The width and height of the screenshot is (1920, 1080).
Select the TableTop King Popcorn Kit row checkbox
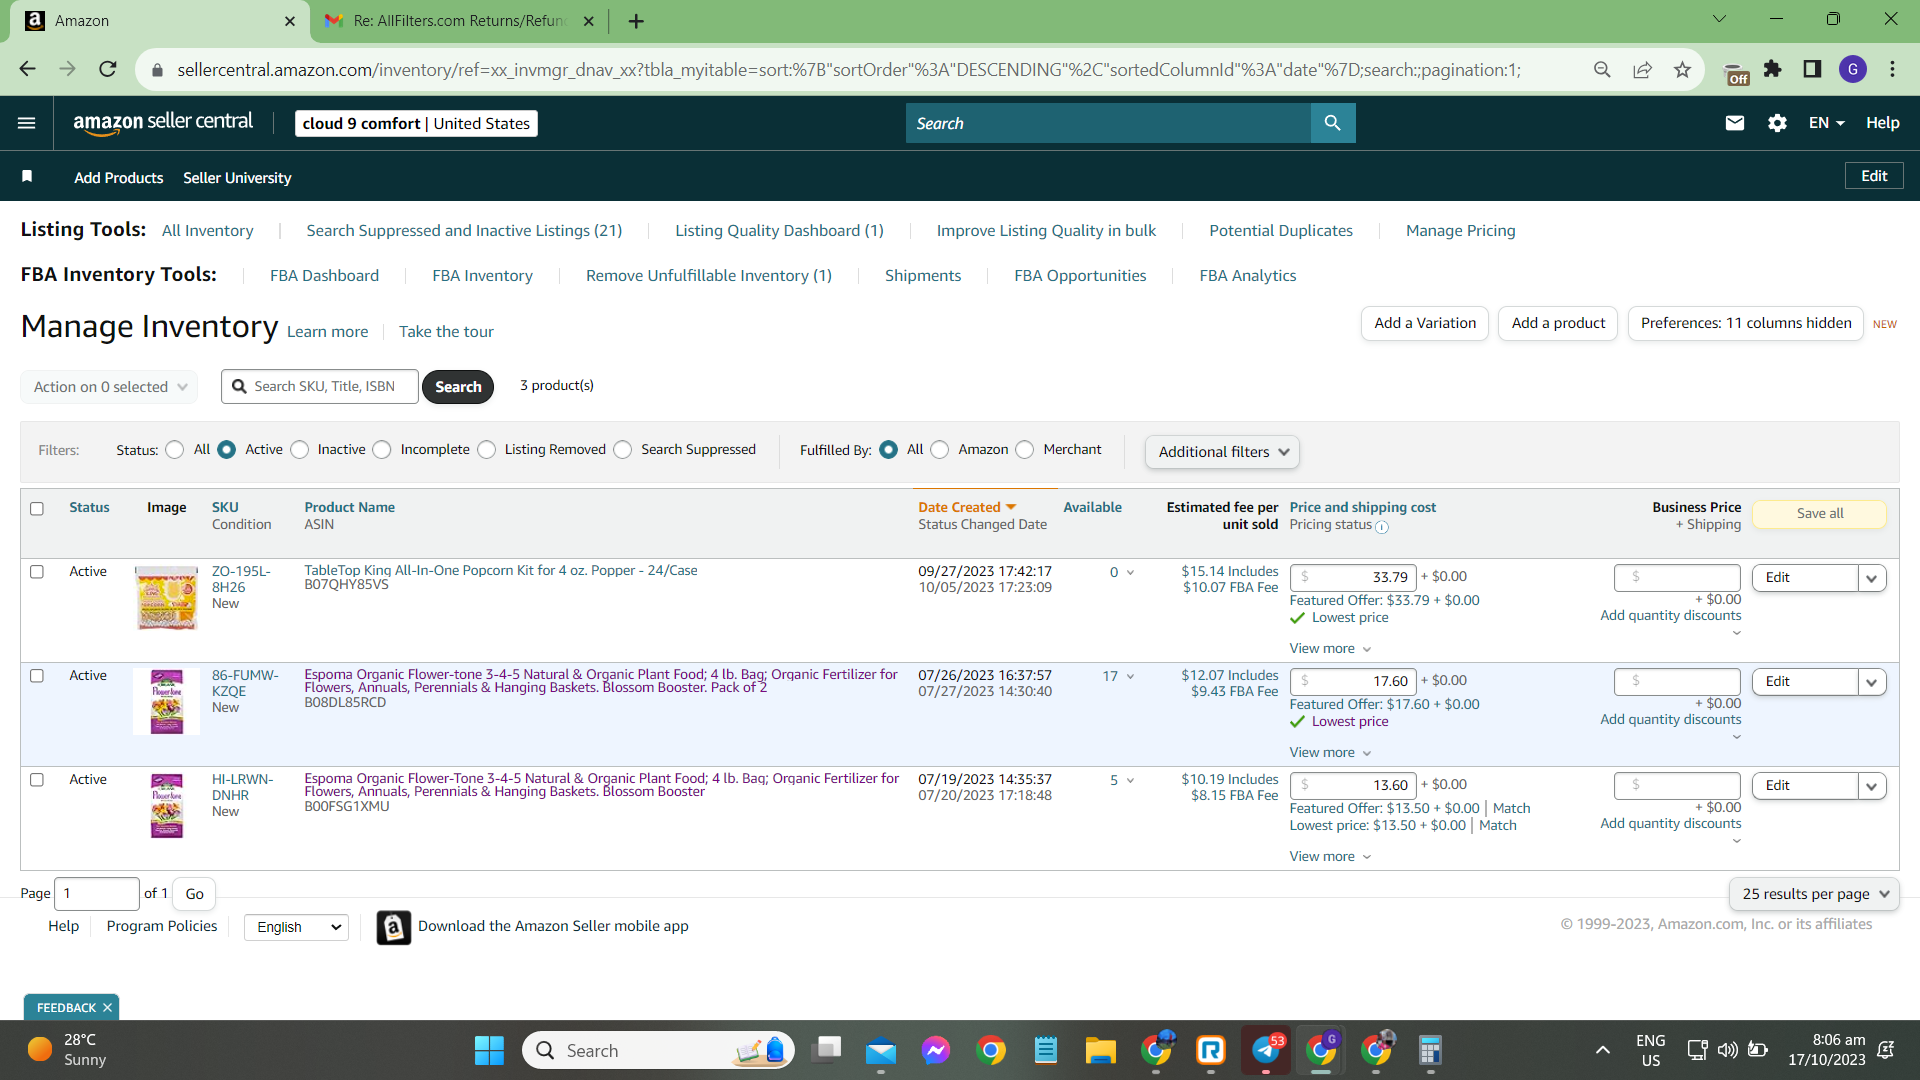[37, 572]
